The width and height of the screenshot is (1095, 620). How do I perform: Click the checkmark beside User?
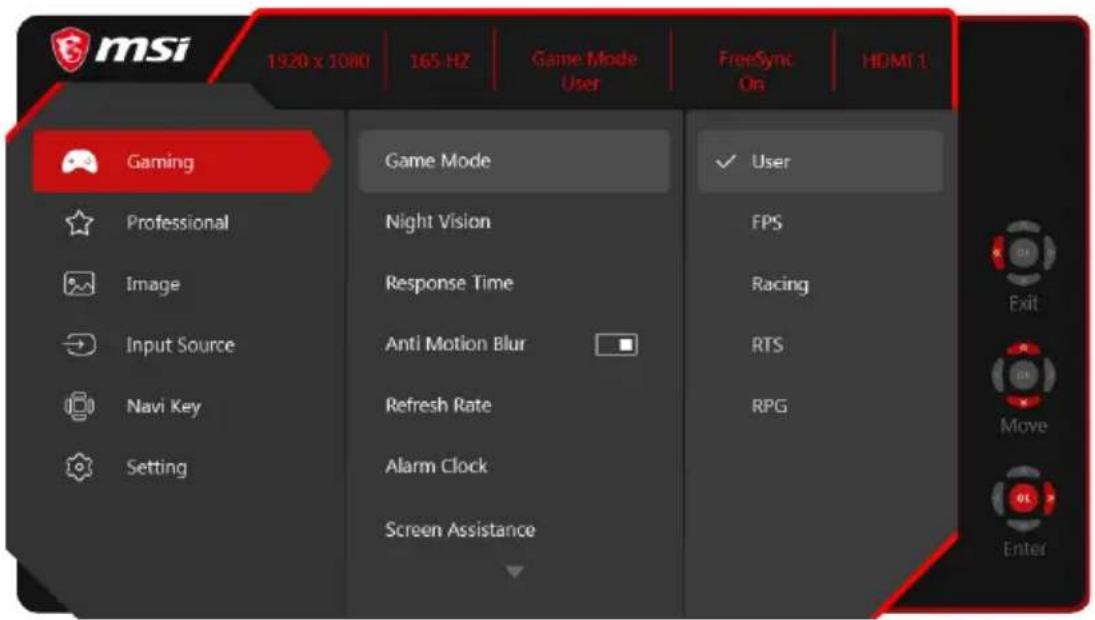pyautogui.click(x=726, y=162)
